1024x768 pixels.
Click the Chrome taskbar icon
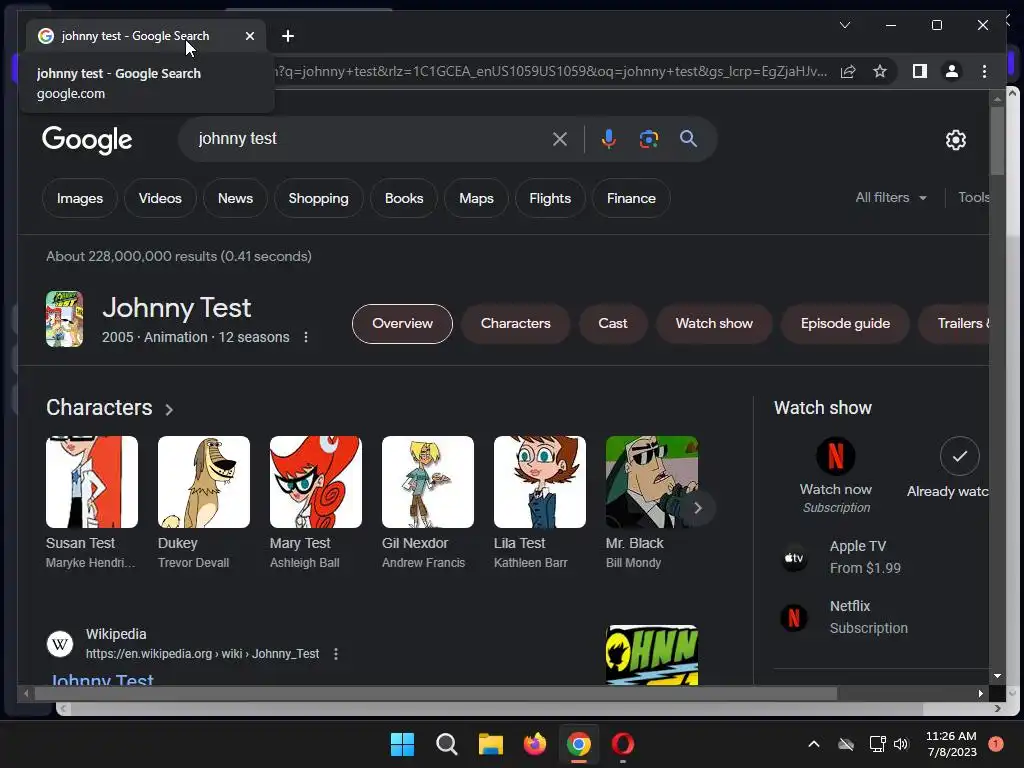[x=579, y=744]
